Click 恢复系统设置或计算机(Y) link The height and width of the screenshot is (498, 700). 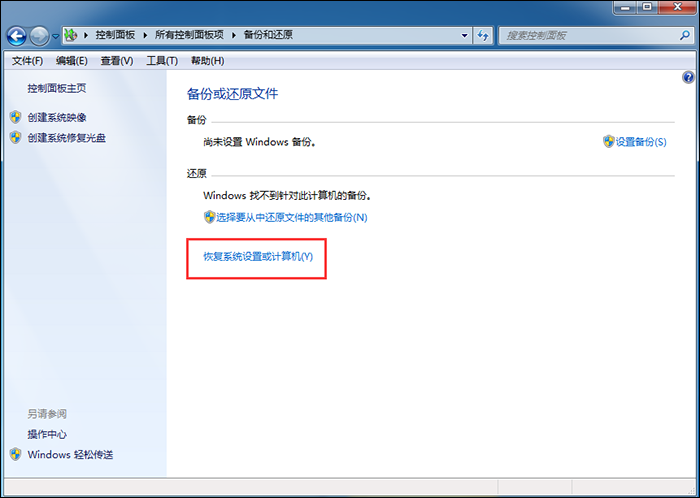pos(258,257)
